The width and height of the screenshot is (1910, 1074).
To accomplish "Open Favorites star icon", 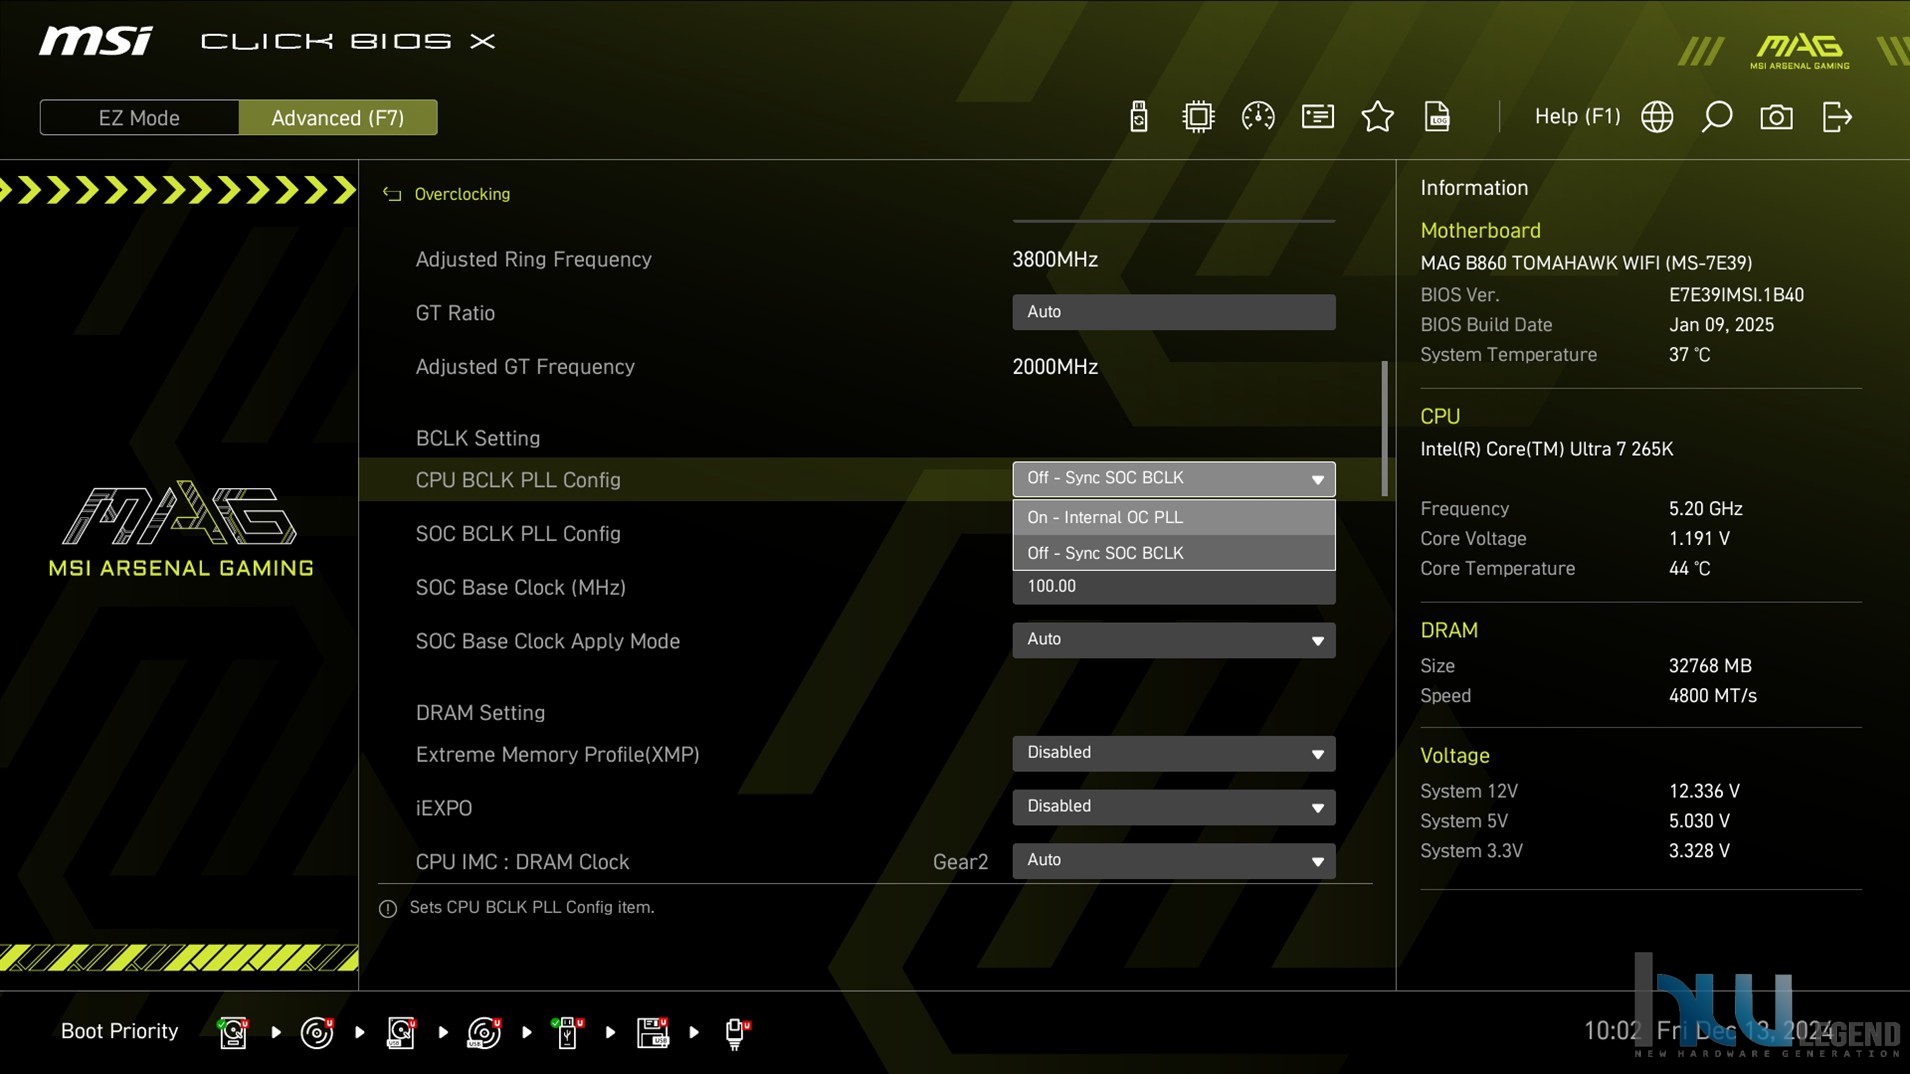I will (1377, 117).
